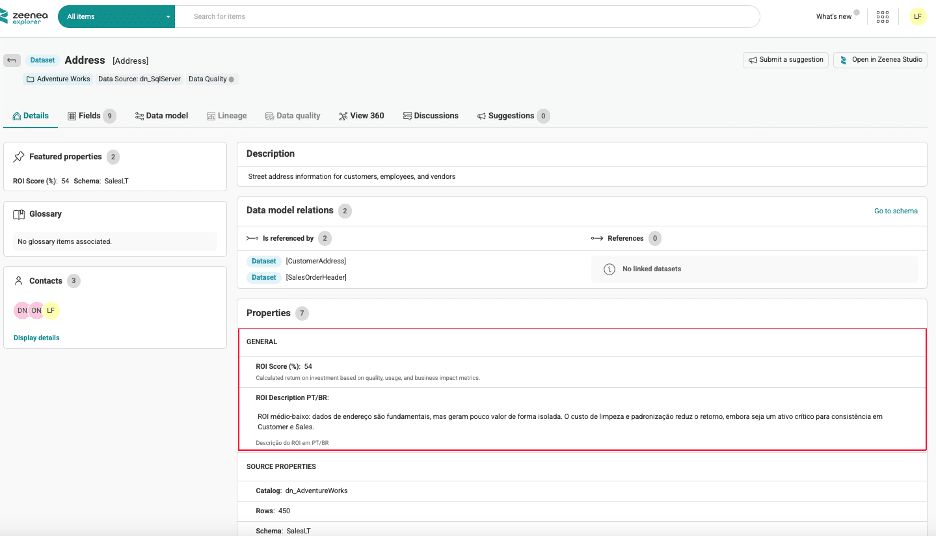Image resolution: width=936 pixels, height=536 pixels.
Task: Open the All items filter dropdown
Action: point(118,17)
